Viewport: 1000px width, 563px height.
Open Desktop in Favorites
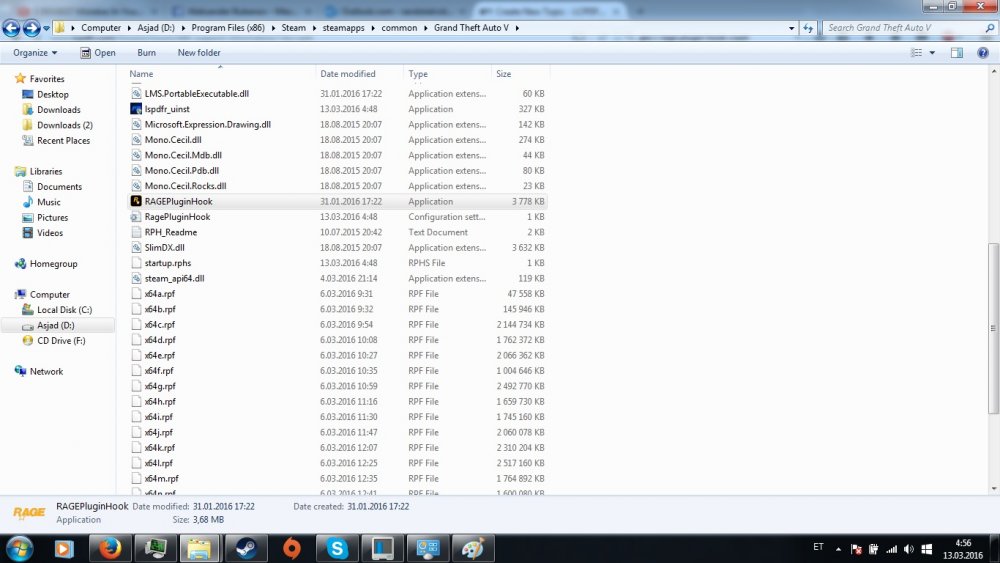click(x=52, y=94)
